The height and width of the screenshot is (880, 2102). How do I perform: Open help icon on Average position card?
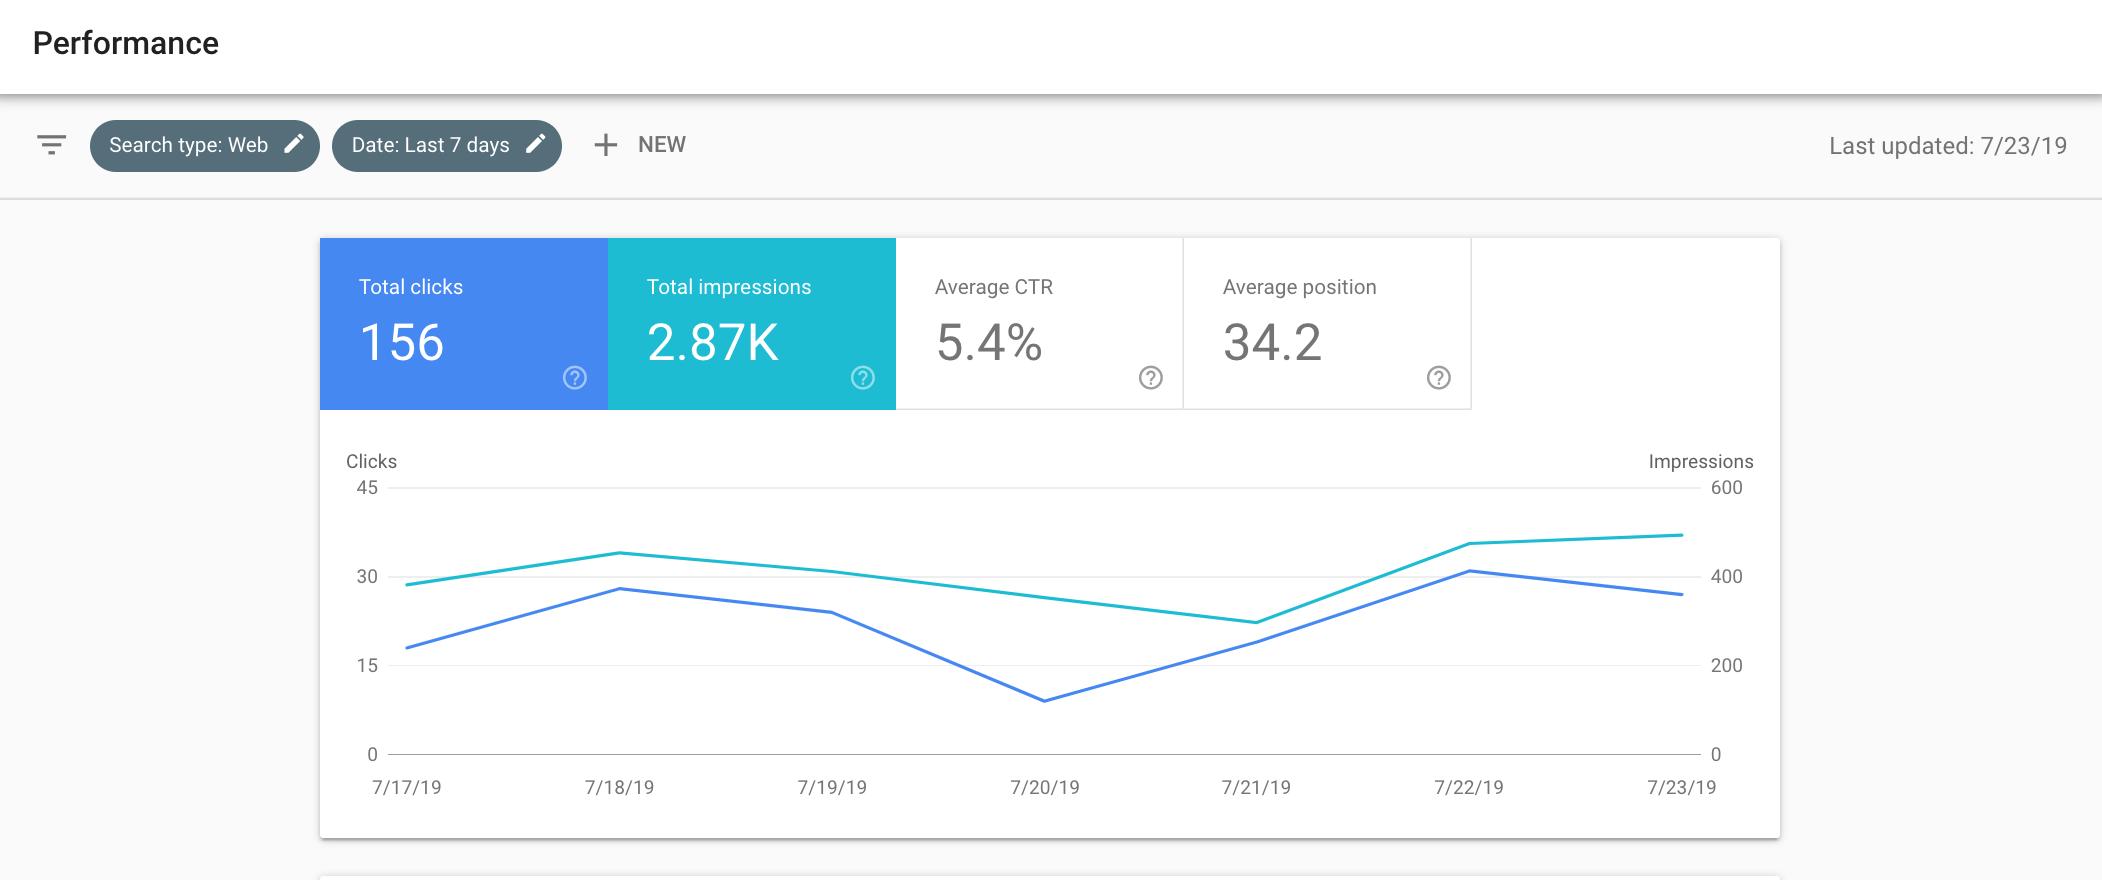(1439, 378)
